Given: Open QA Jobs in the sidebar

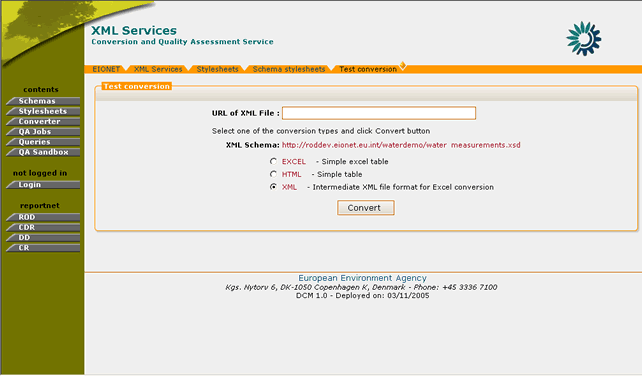Looking at the screenshot, I should pyautogui.click(x=43, y=132).
